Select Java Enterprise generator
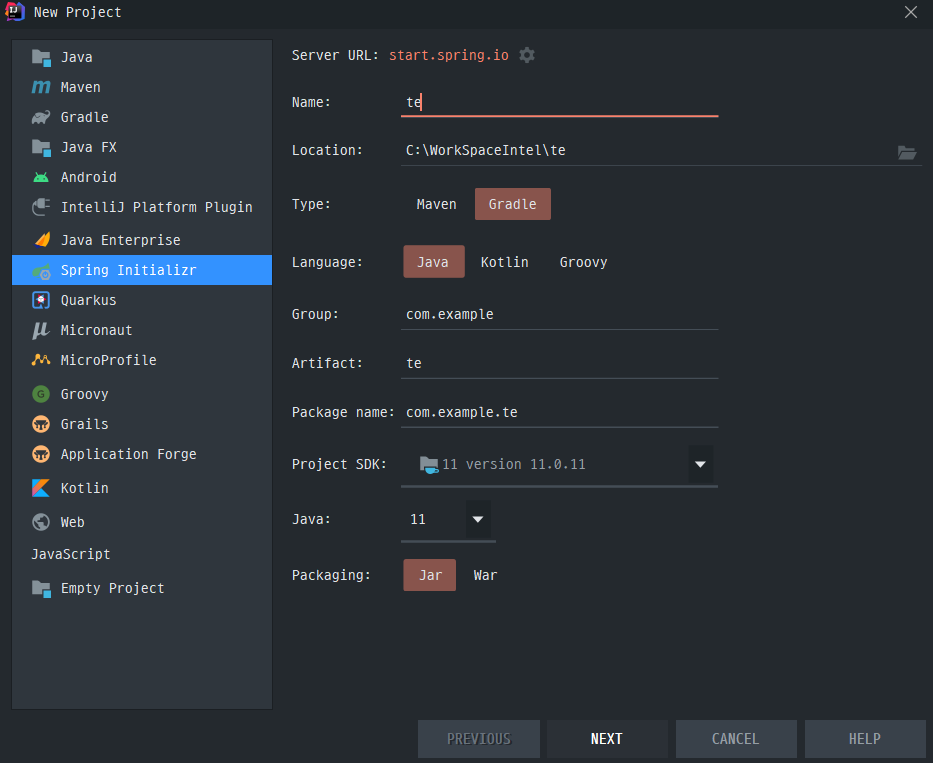 tap(142, 240)
